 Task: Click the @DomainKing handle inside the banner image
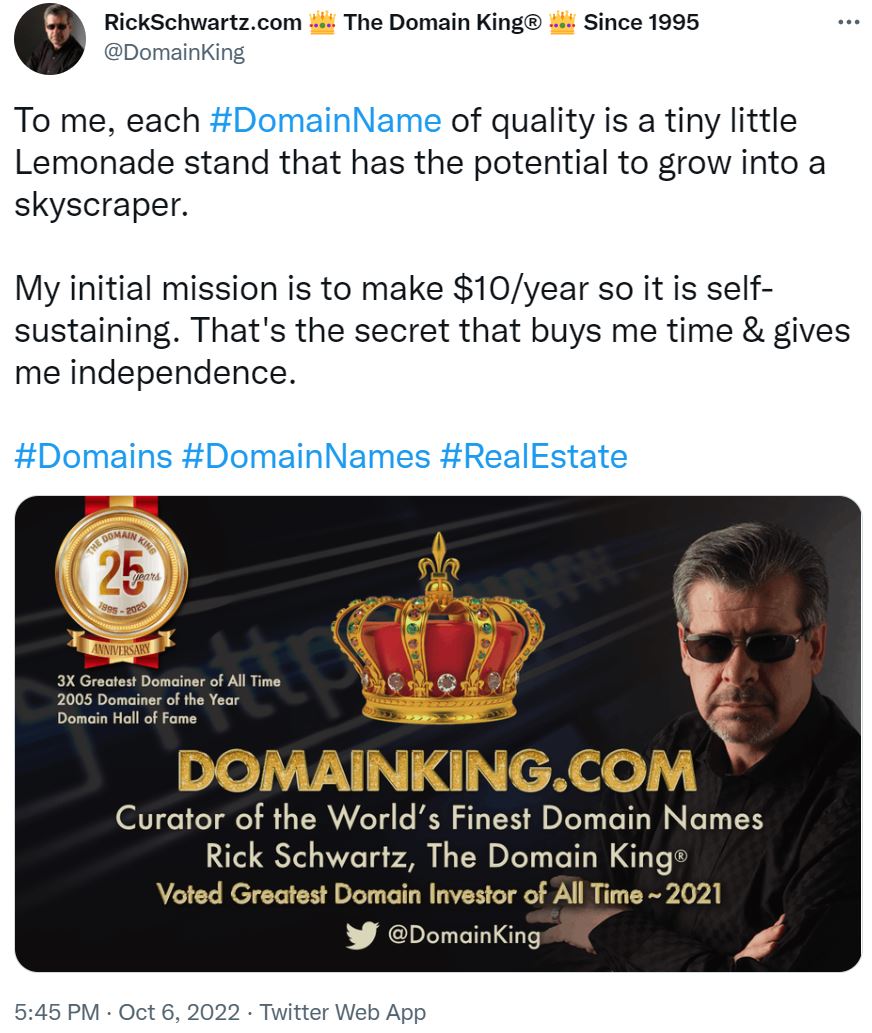point(461,934)
